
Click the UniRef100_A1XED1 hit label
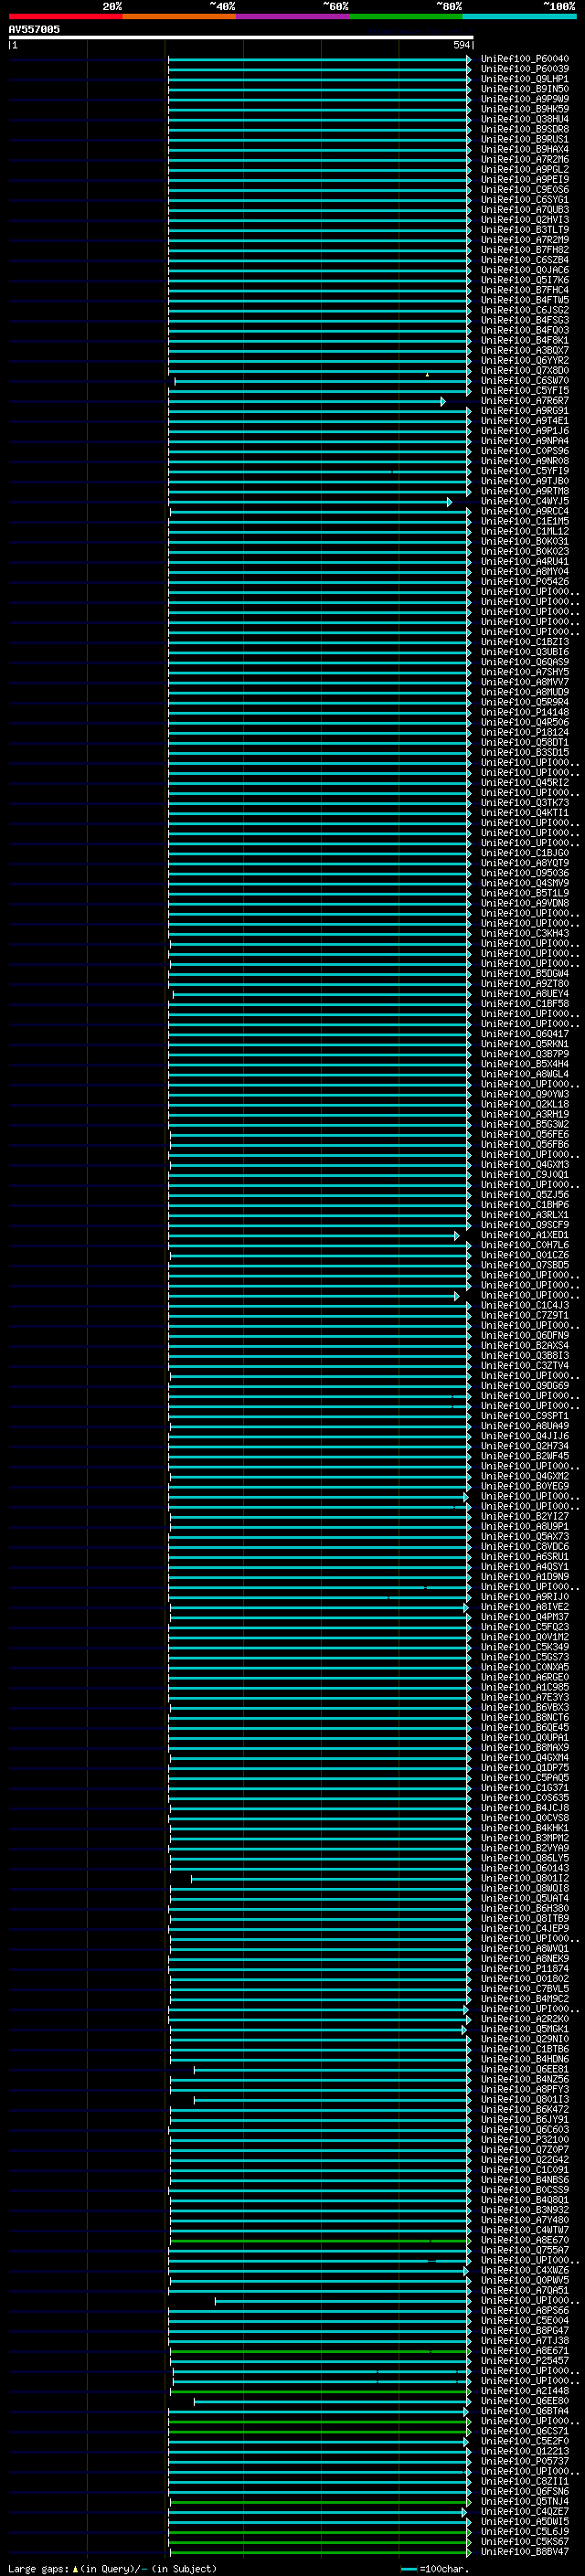525,1235
